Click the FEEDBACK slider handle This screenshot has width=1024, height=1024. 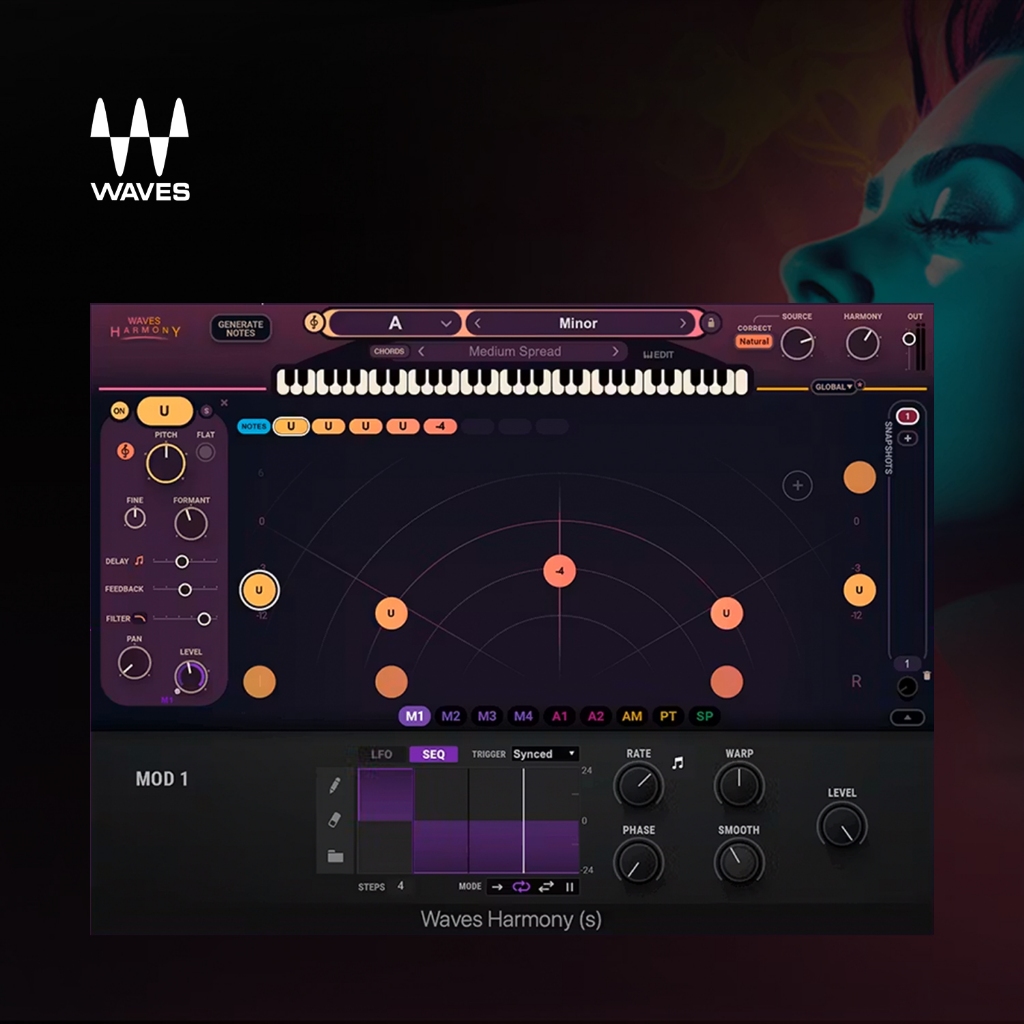pos(185,590)
